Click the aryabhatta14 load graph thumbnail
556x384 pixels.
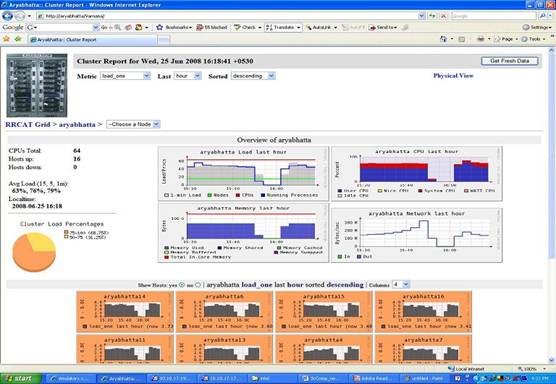(x=125, y=312)
